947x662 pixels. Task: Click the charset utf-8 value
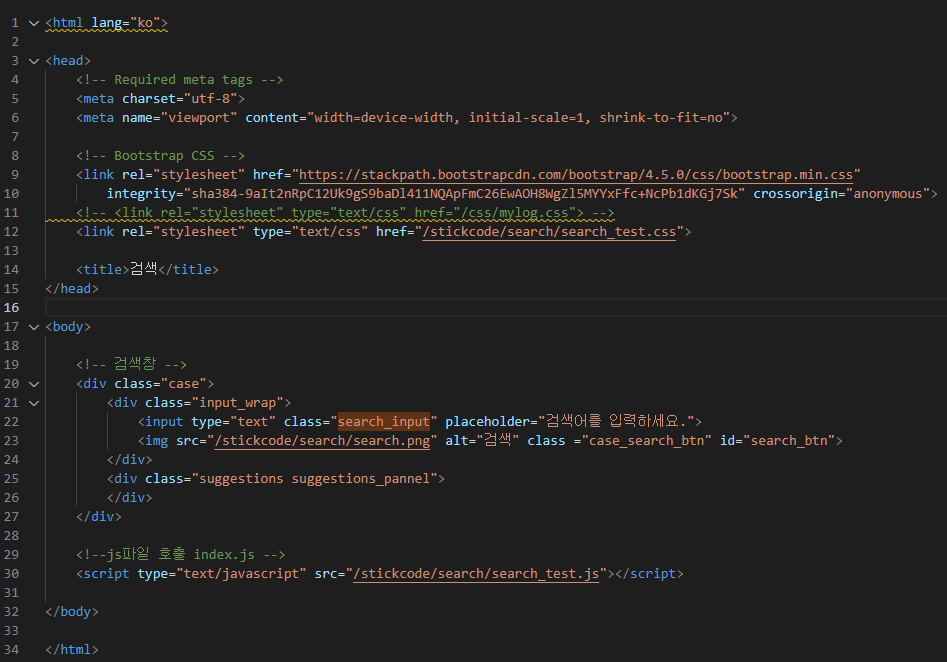pos(210,98)
